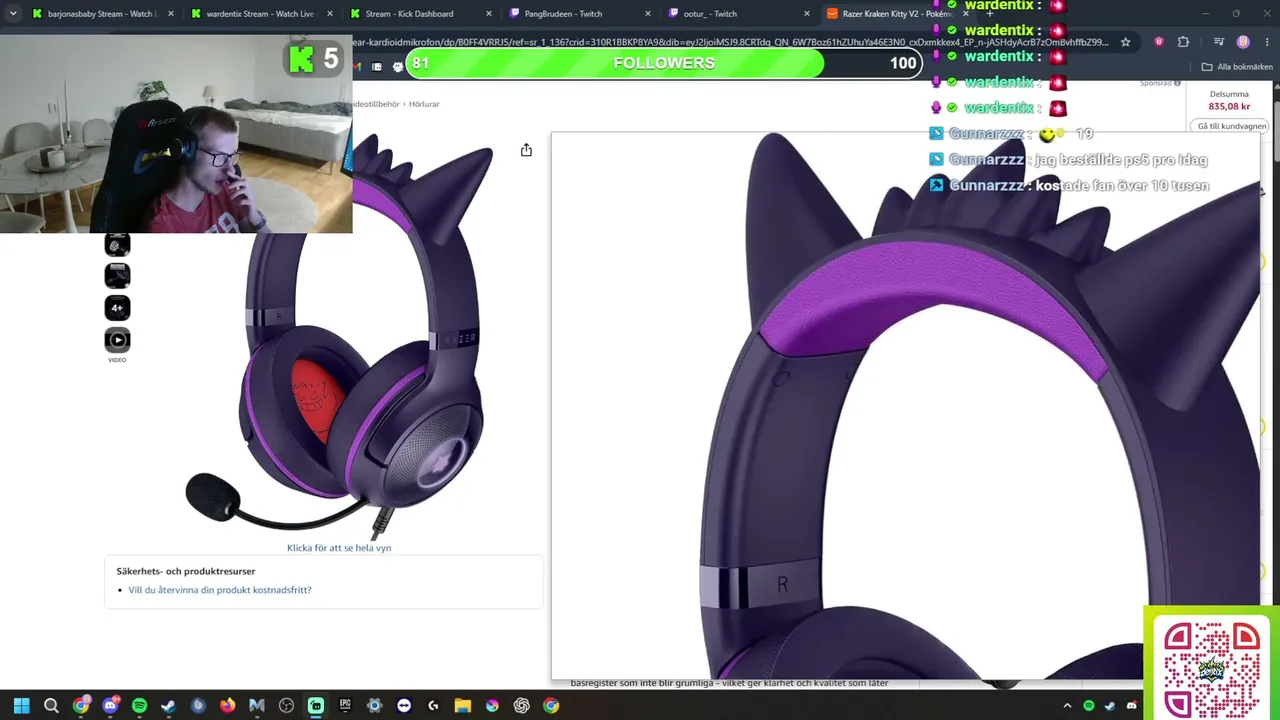Open OBS Studio from the taskbar

coord(286,706)
